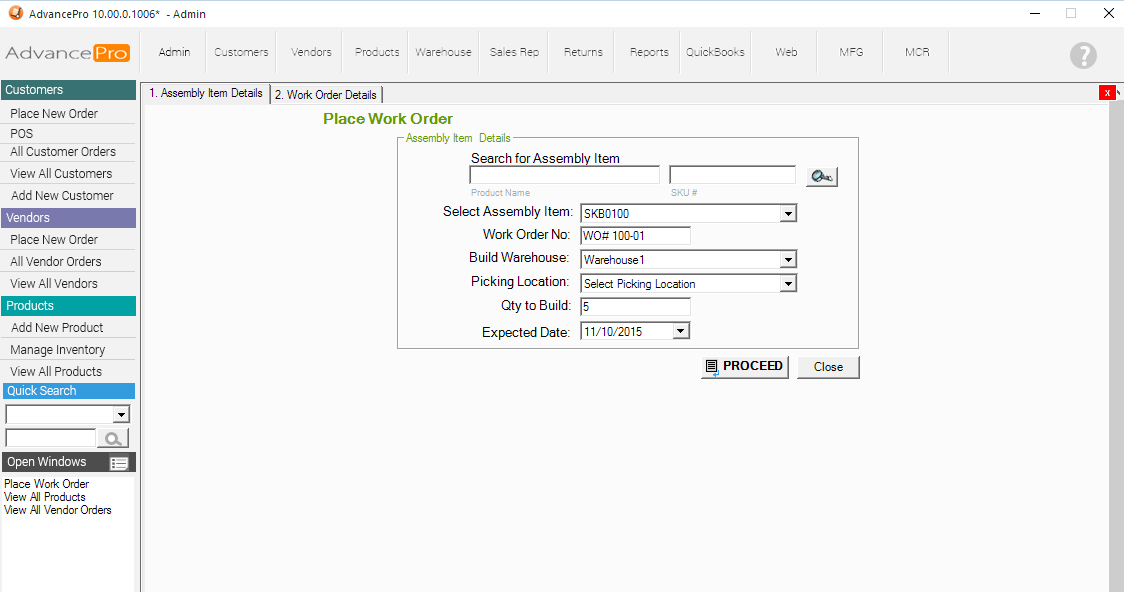
Task: Open the Build Warehouse dropdown
Action: [x=788, y=260]
